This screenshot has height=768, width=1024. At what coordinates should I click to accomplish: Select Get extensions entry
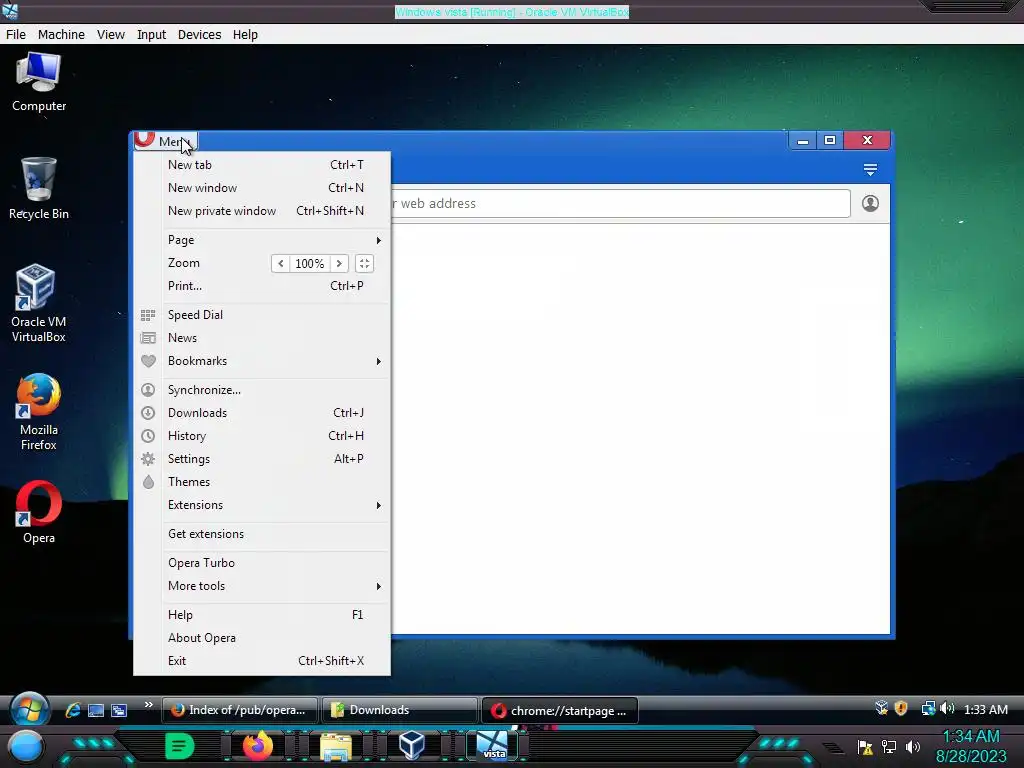pos(262,534)
